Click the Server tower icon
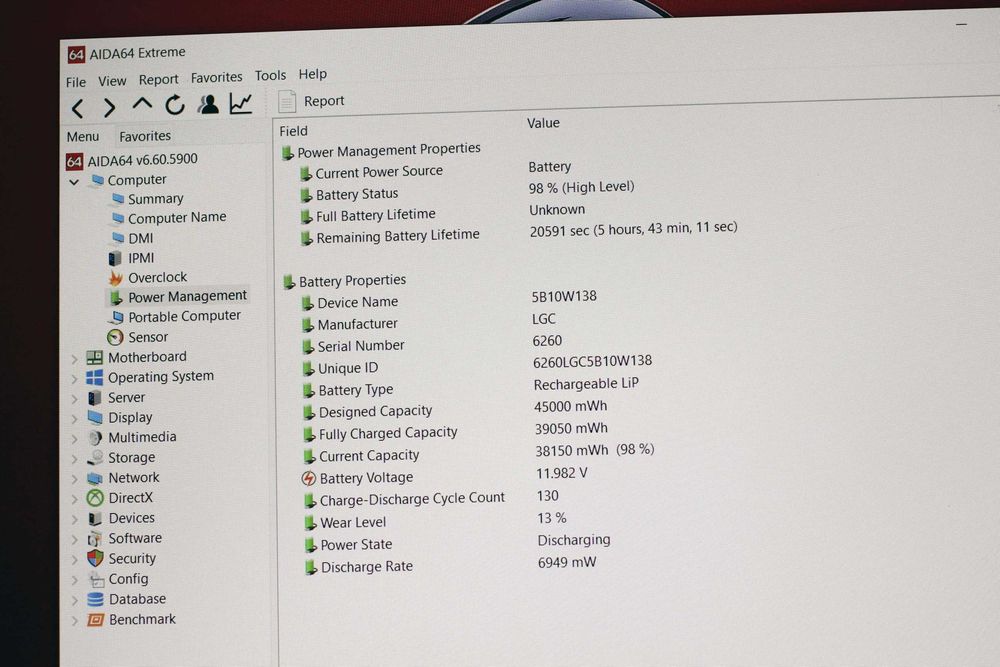The height and width of the screenshot is (667, 1000). (94, 398)
